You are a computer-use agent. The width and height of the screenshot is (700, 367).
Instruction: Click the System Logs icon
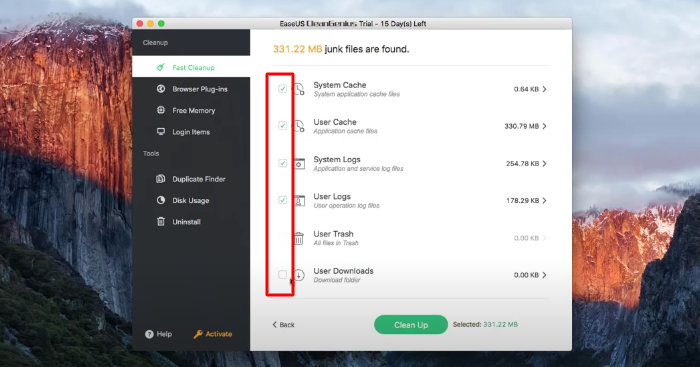click(299, 164)
